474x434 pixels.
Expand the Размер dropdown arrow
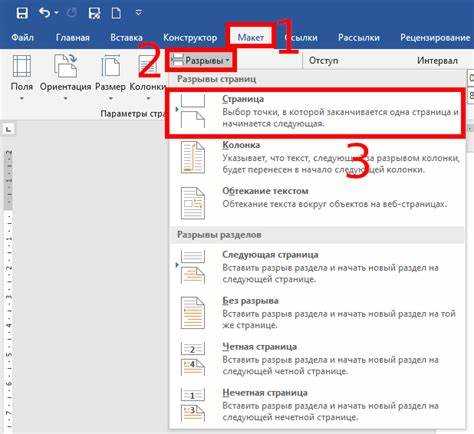[111, 98]
